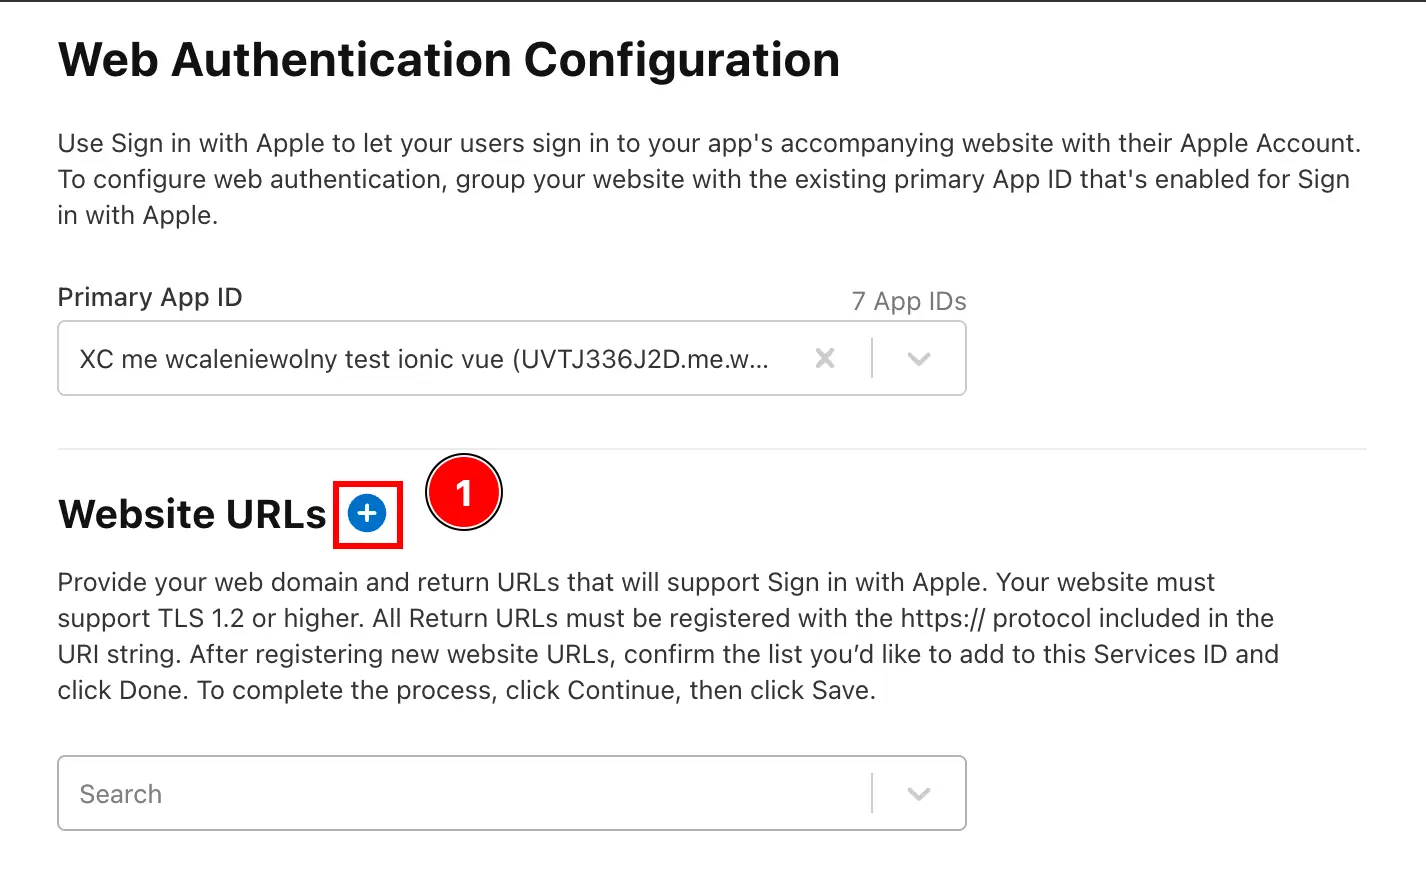Click the chevron on the Primary App ID selector
Screen dimensions: 1426x882
pos(918,358)
